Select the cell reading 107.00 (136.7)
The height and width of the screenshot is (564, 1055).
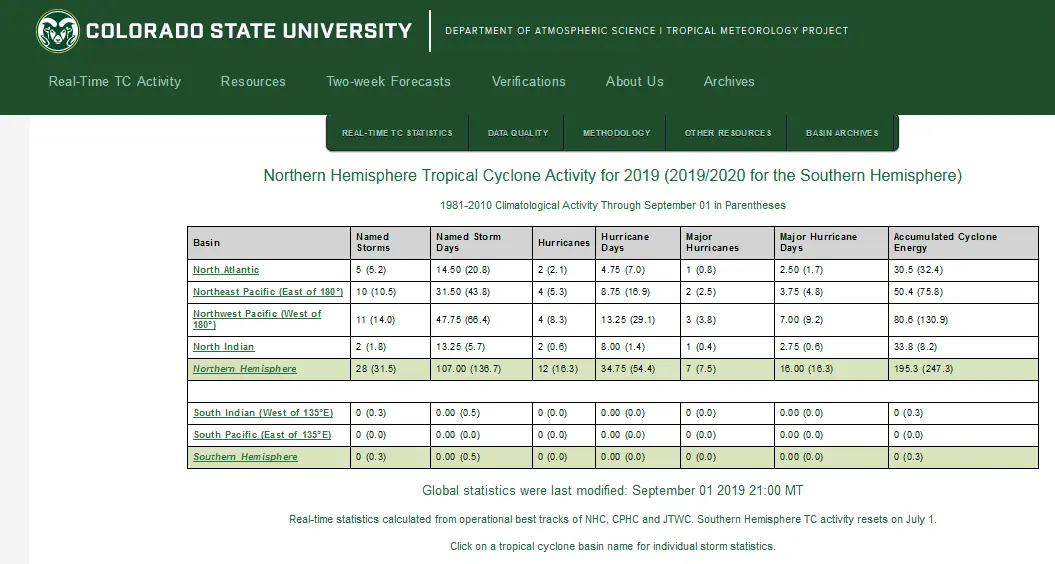pyautogui.click(x=481, y=369)
